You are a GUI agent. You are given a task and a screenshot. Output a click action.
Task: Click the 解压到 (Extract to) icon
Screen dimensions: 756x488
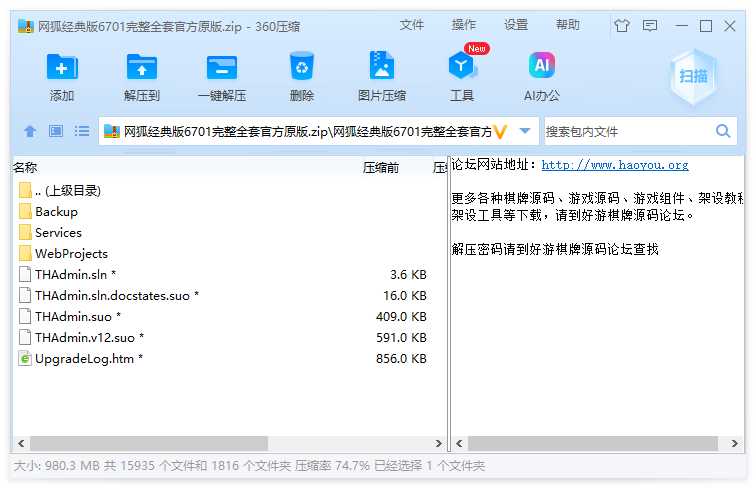tap(141, 67)
